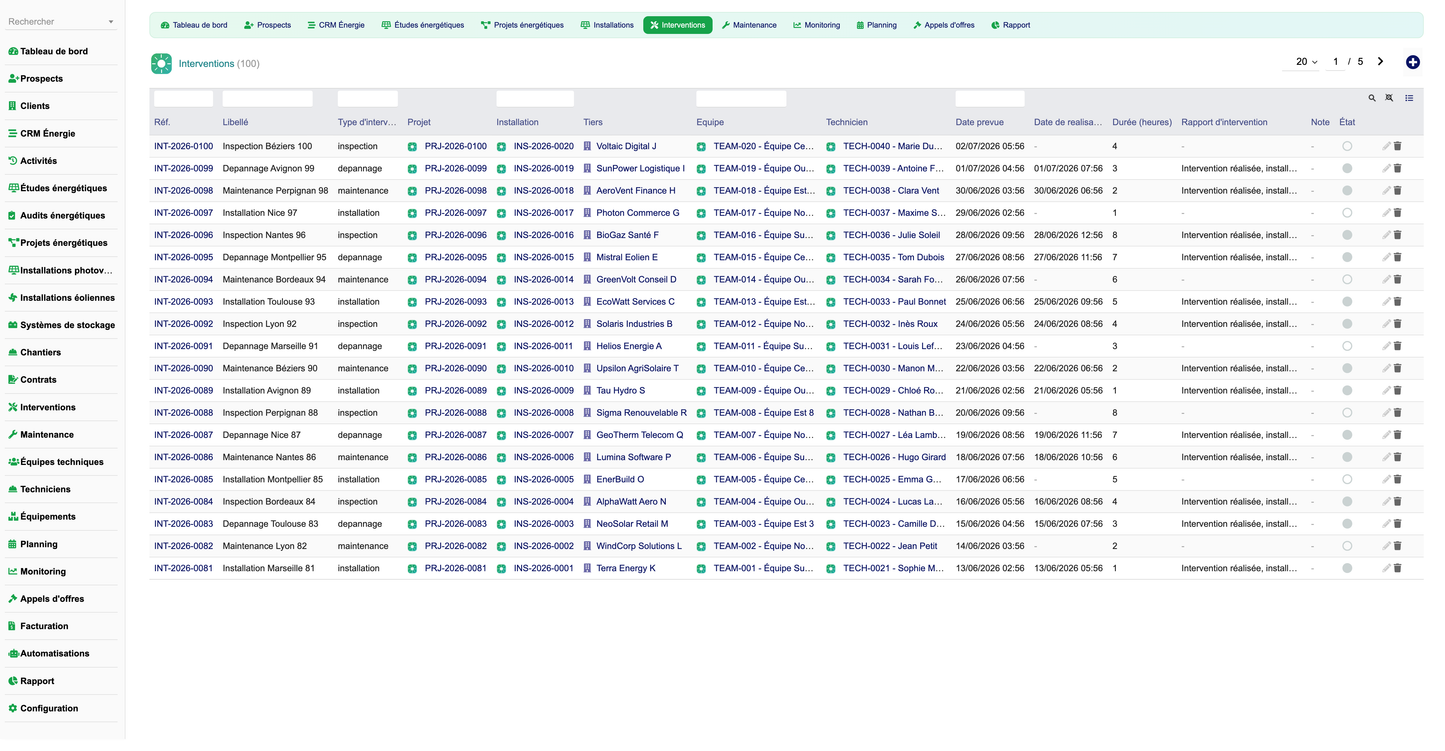Click the clear search filters icon
This screenshot has width=1445, height=751.
[1389, 98]
